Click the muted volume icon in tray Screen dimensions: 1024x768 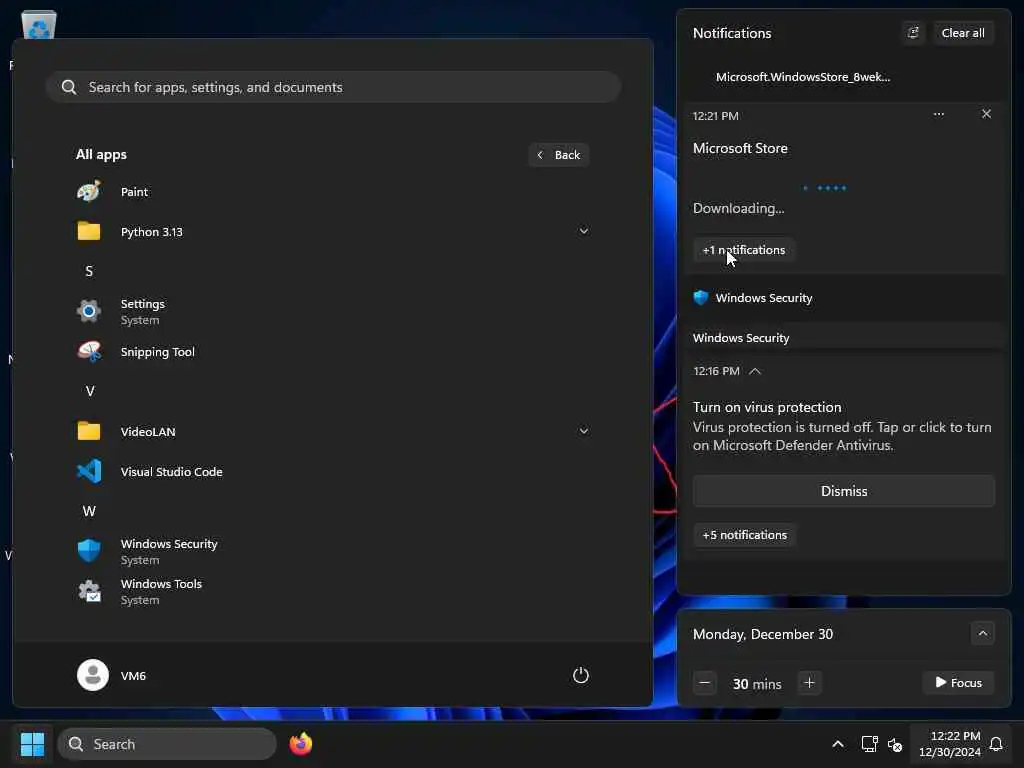[895, 744]
